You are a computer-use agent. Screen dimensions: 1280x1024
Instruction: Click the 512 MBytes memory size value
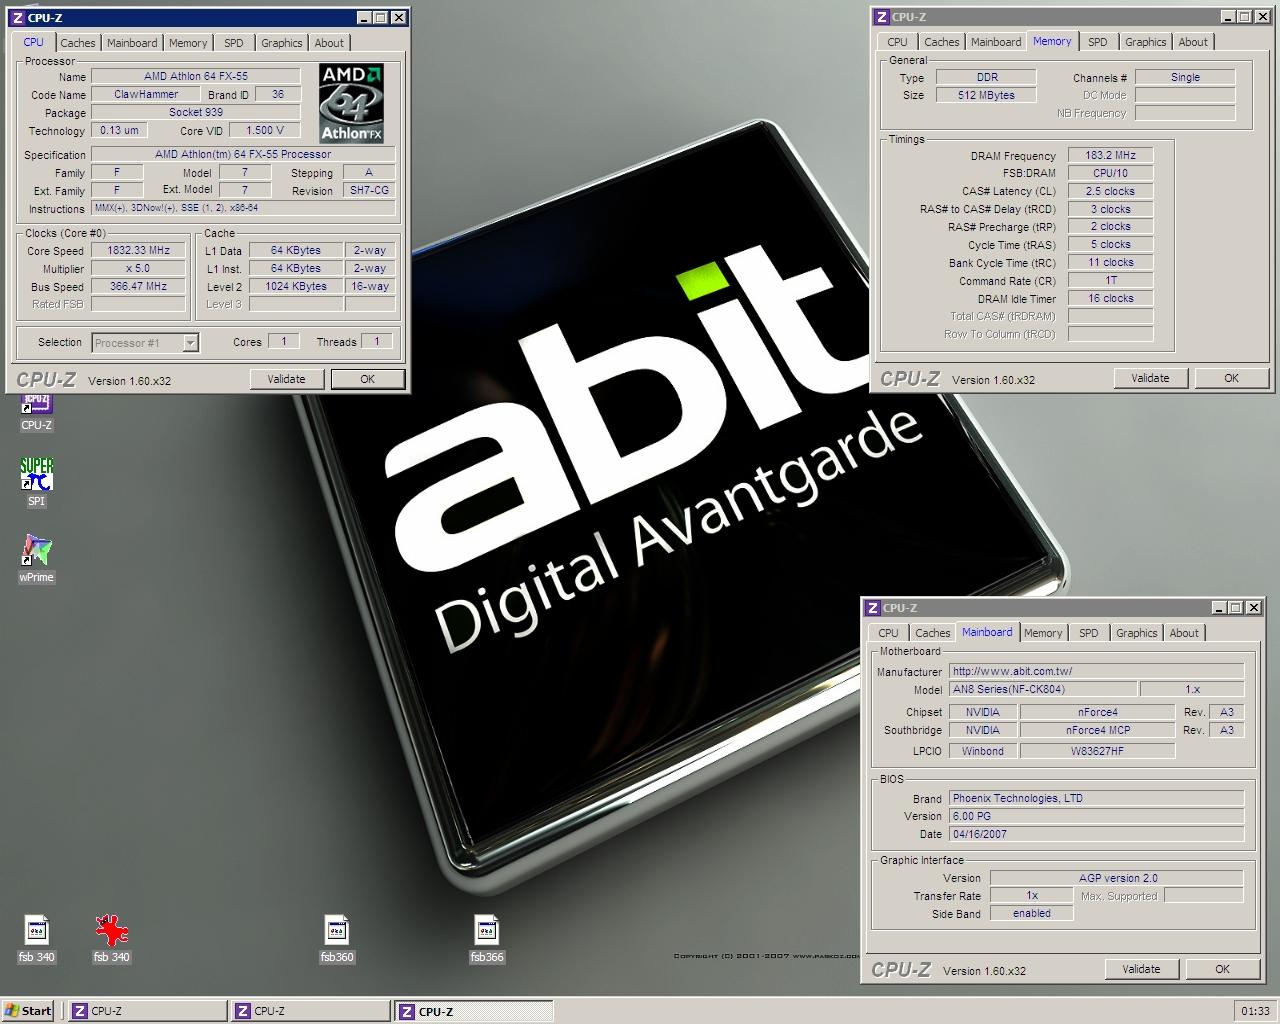pyautogui.click(x=986, y=95)
